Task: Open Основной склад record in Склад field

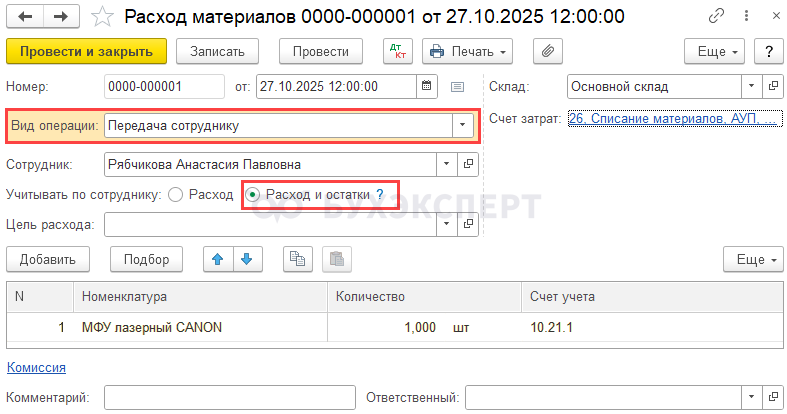Action: tap(773, 86)
